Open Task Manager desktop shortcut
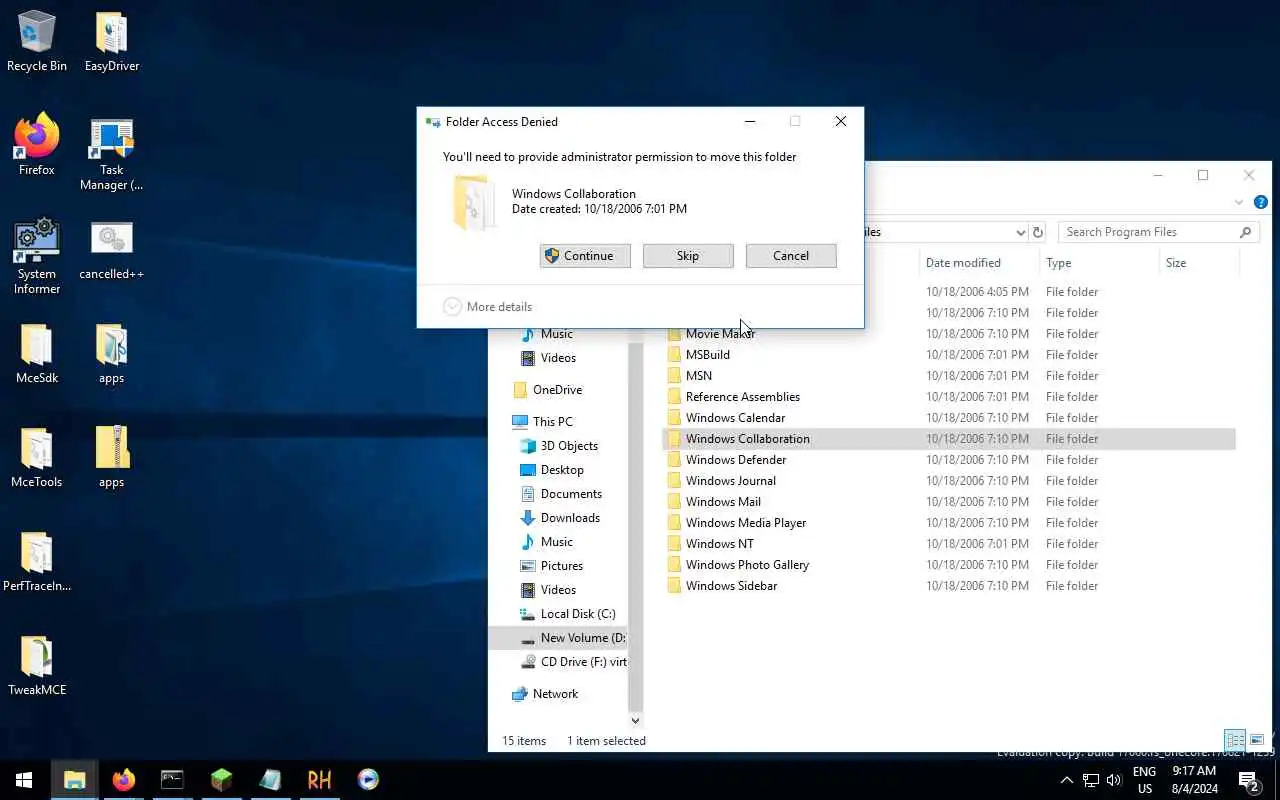This screenshot has height=800, width=1280. coord(112,153)
